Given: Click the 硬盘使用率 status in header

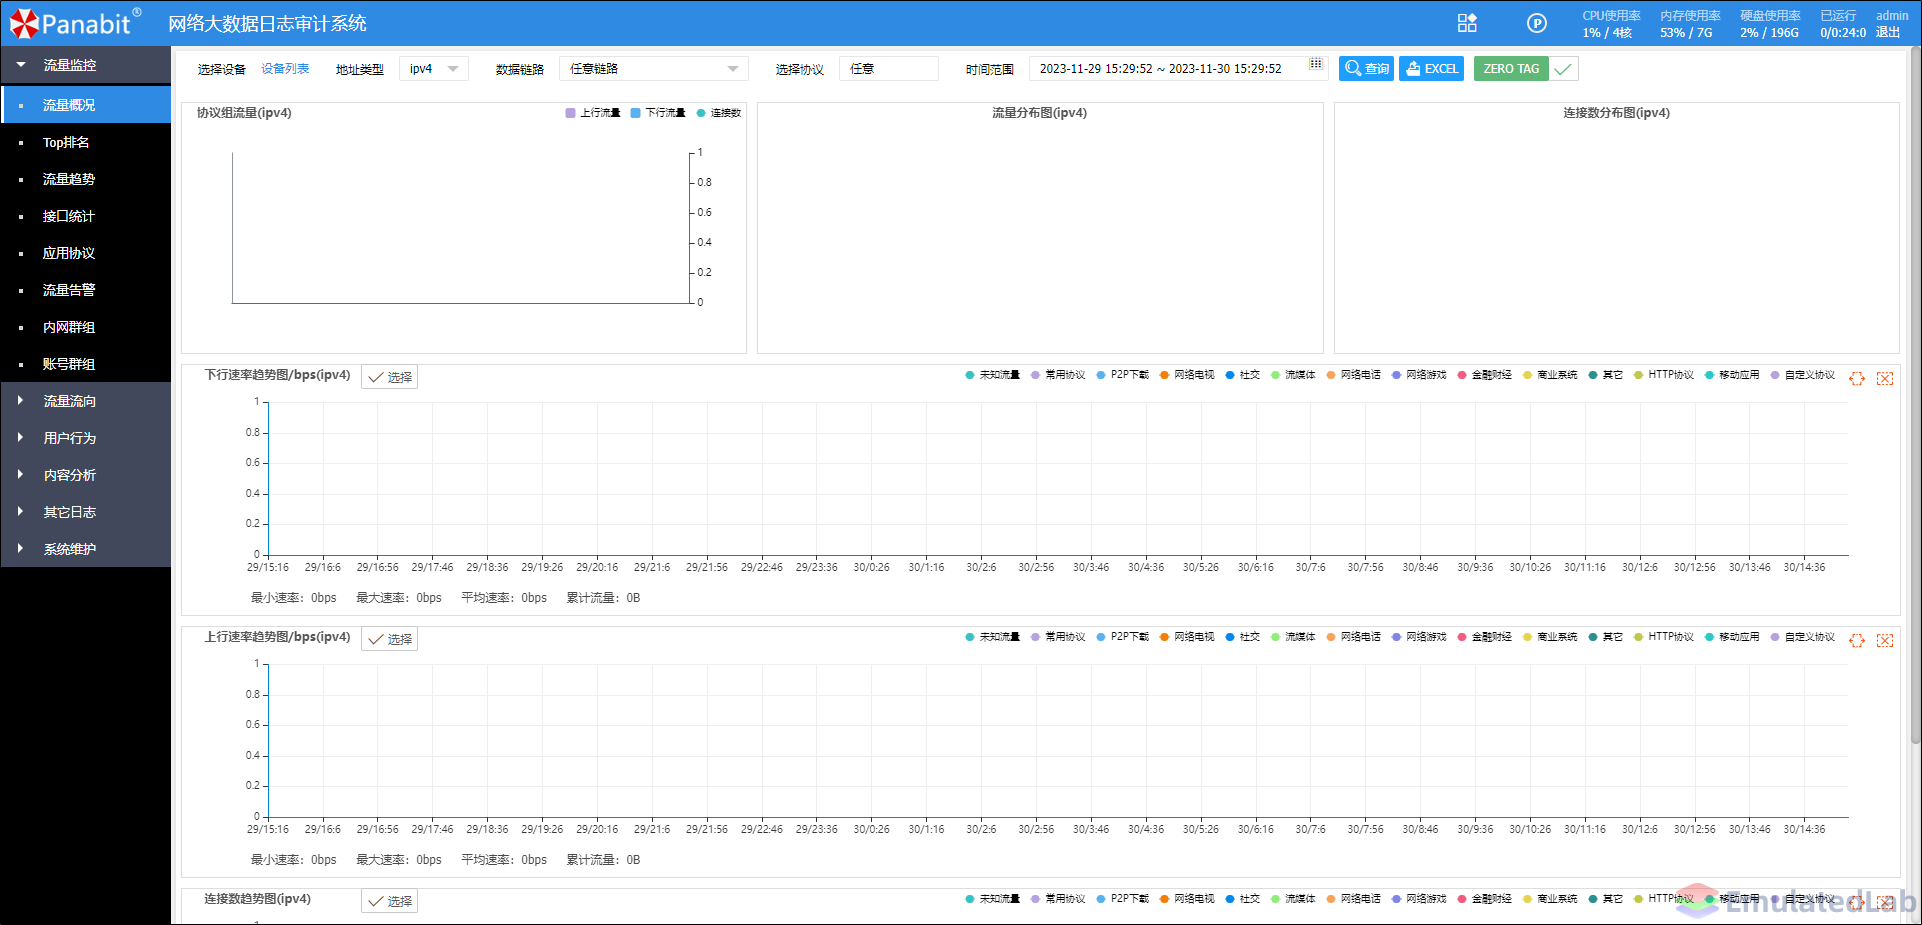Looking at the screenshot, I should click(x=1770, y=24).
